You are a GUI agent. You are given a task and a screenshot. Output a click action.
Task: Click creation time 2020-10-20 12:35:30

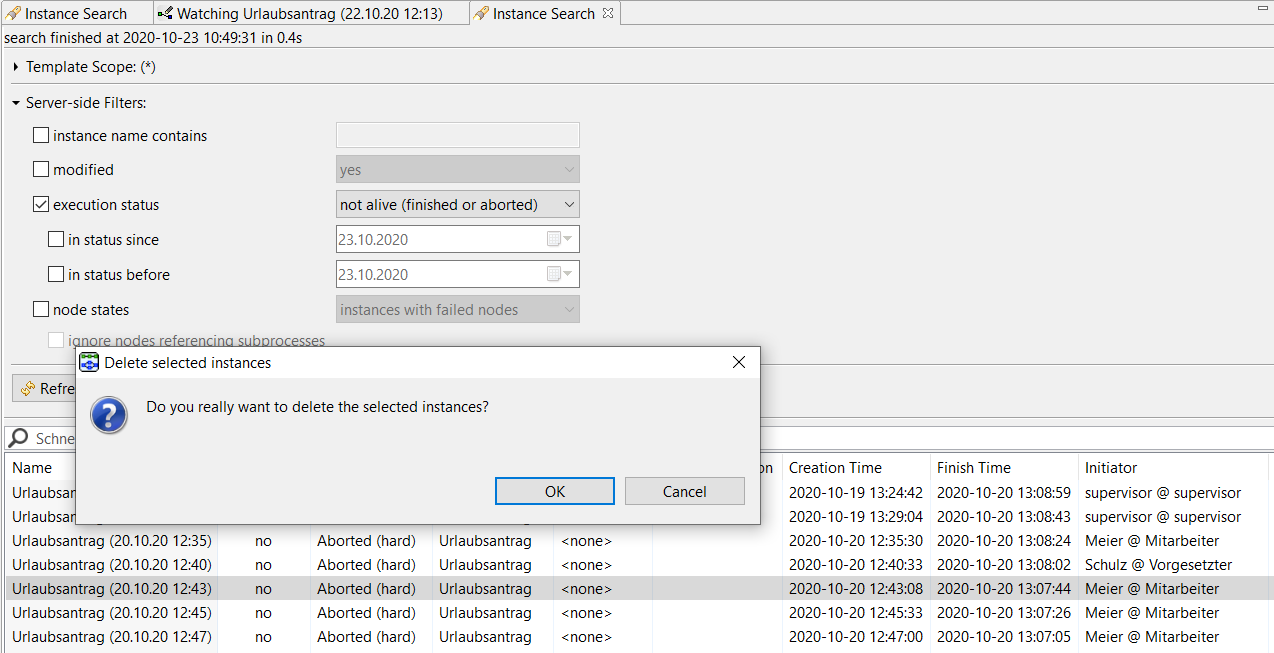[856, 541]
